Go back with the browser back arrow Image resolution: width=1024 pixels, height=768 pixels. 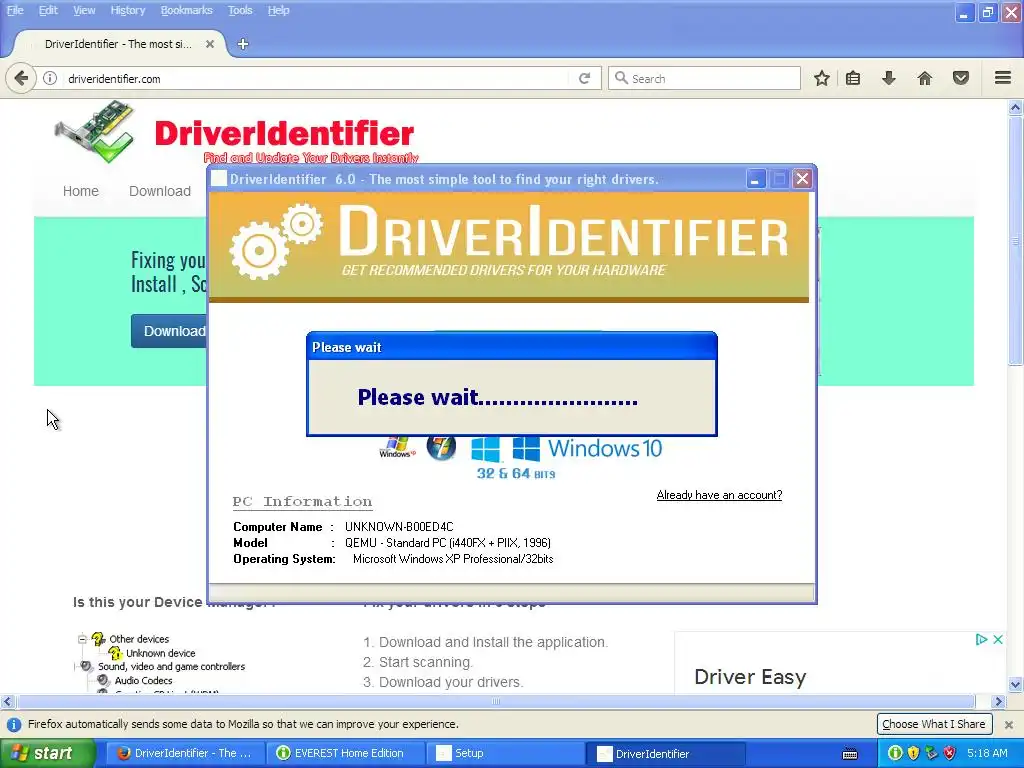[21, 79]
